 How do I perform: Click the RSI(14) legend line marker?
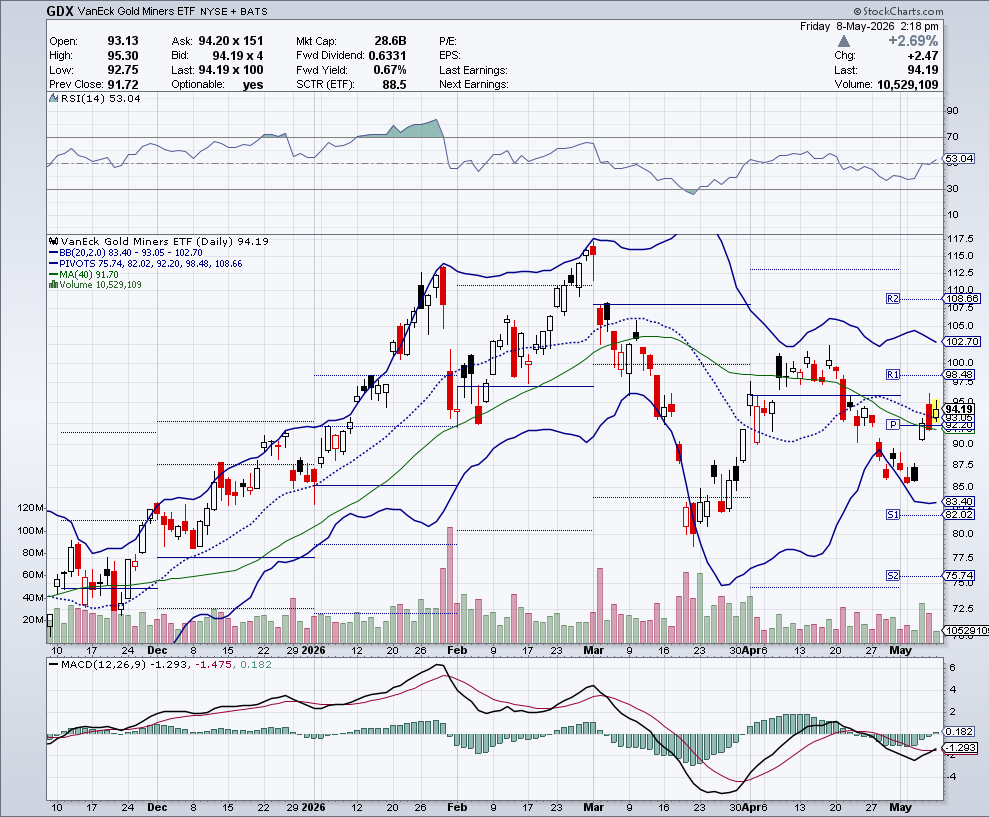[54, 98]
